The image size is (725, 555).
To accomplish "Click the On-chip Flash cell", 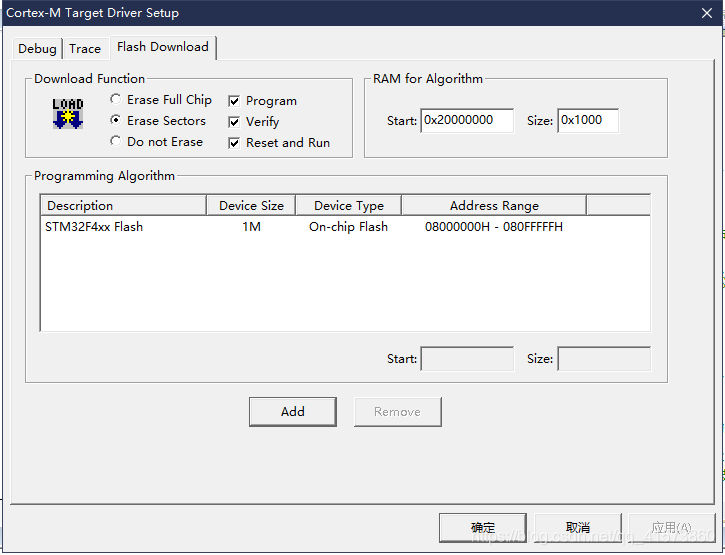I will pyautogui.click(x=348, y=227).
